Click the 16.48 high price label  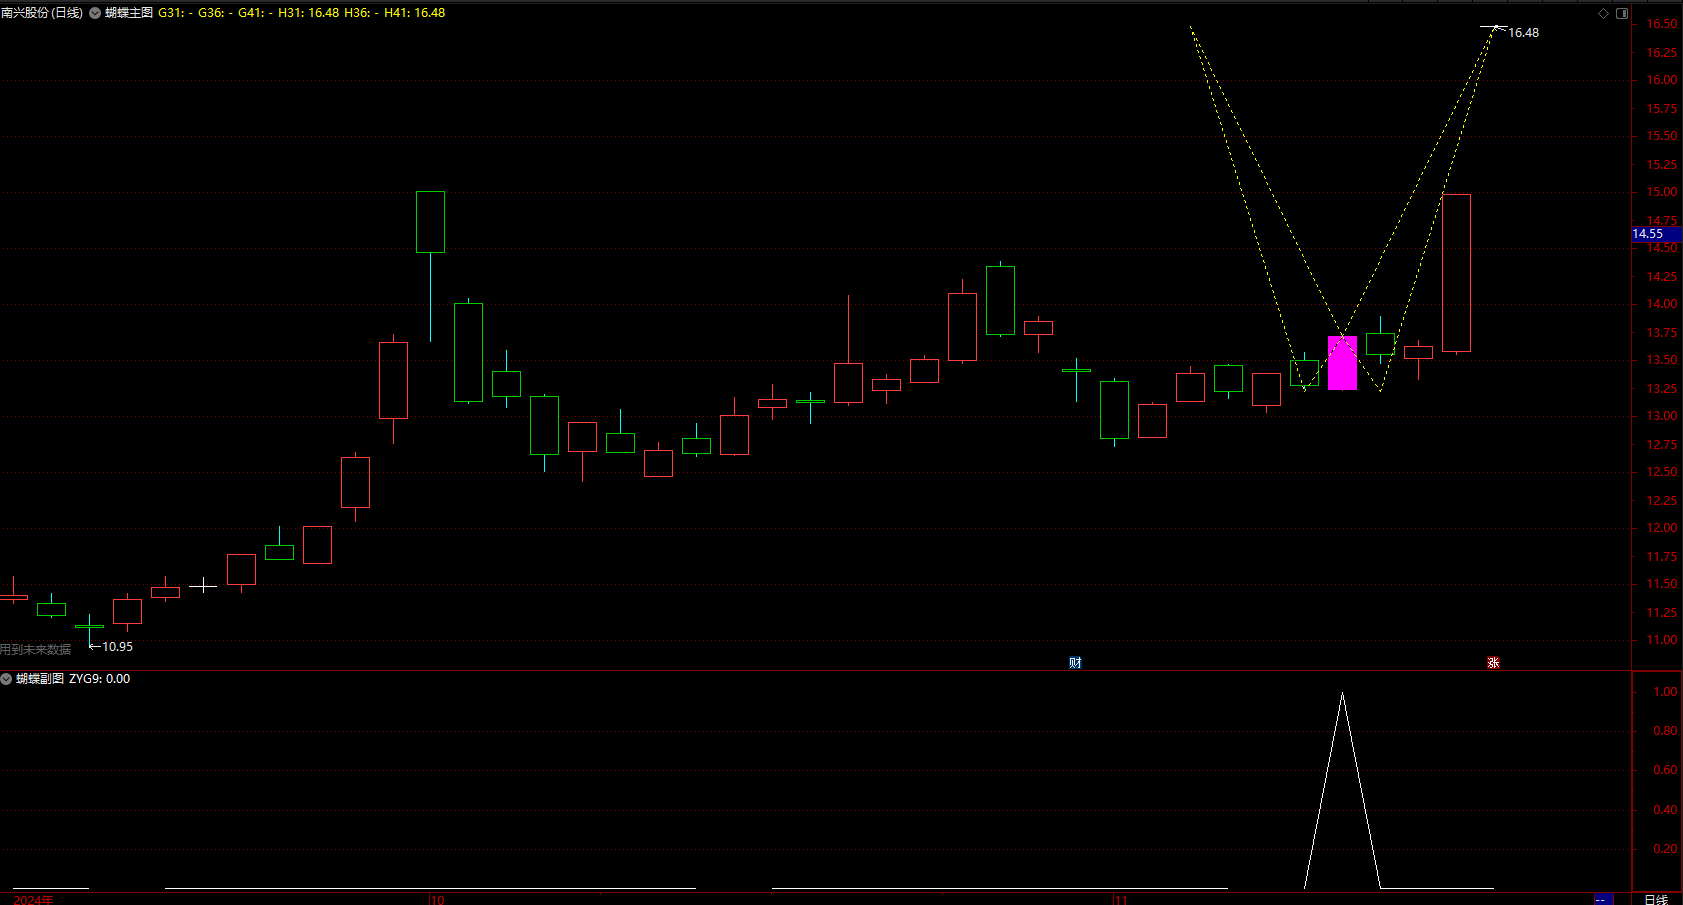1523,33
